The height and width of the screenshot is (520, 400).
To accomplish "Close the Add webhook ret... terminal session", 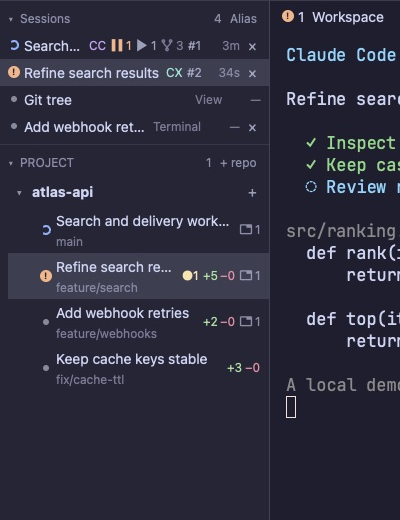I will (252, 127).
